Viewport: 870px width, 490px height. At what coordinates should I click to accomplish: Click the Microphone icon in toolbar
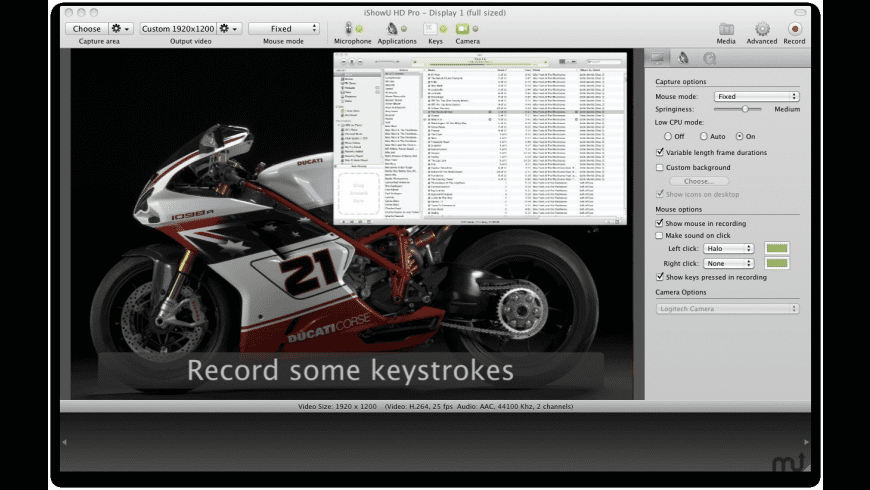[x=348, y=28]
